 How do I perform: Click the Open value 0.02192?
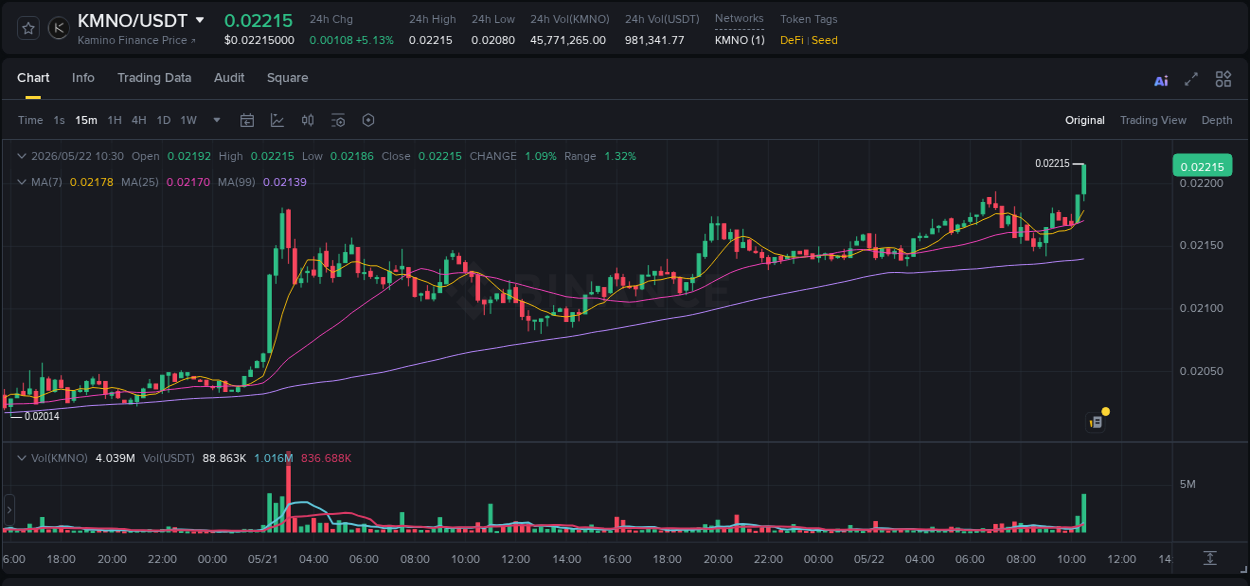click(x=189, y=156)
